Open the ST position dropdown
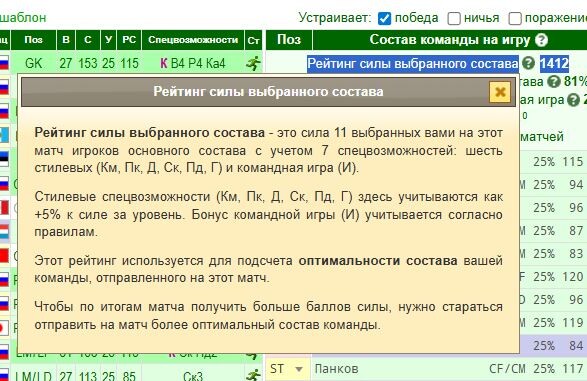Image resolution: width=587 pixels, height=381 pixels. point(288,369)
